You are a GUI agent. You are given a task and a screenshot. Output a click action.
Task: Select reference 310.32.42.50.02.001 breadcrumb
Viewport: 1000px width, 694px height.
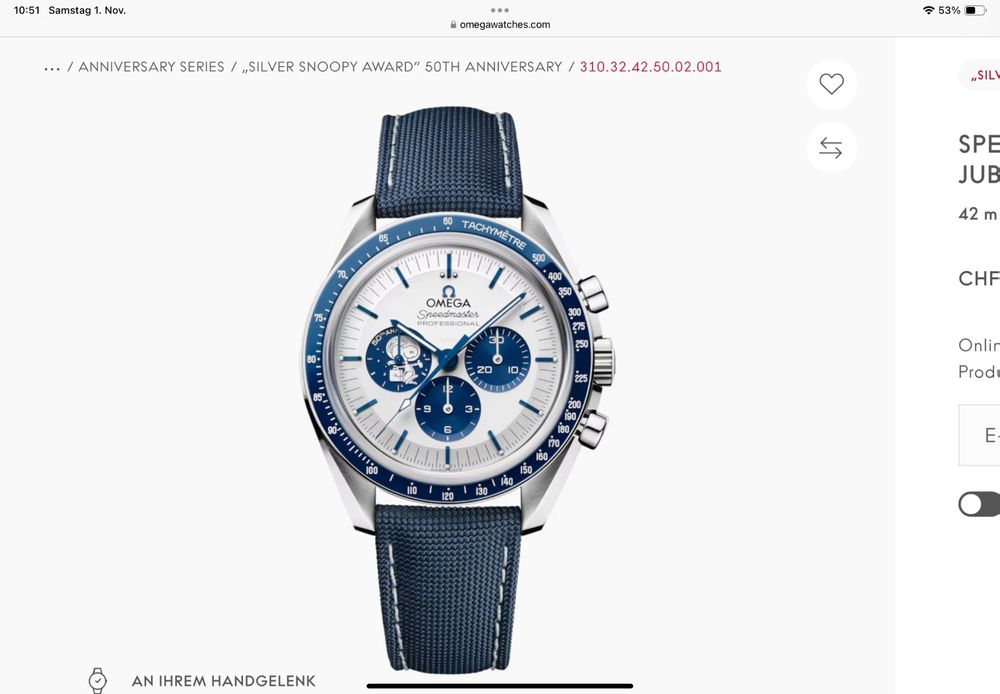[x=651, y=67]
